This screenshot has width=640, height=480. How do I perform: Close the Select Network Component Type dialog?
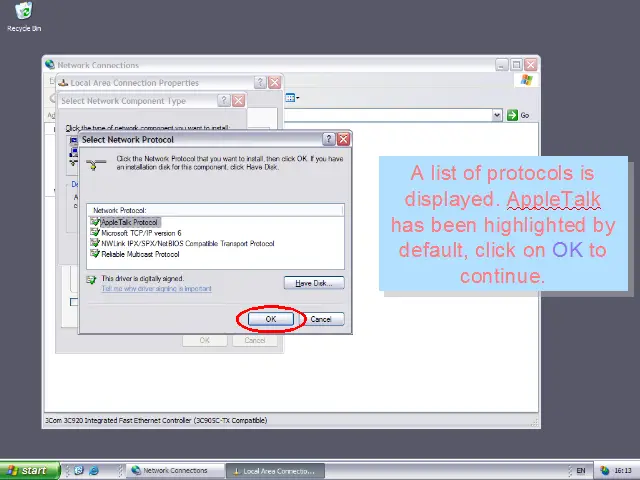click(238, 100)
